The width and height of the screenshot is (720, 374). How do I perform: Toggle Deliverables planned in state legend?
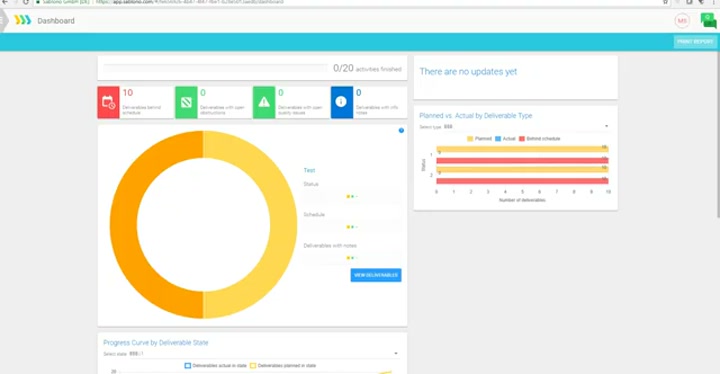coord(283,366)
